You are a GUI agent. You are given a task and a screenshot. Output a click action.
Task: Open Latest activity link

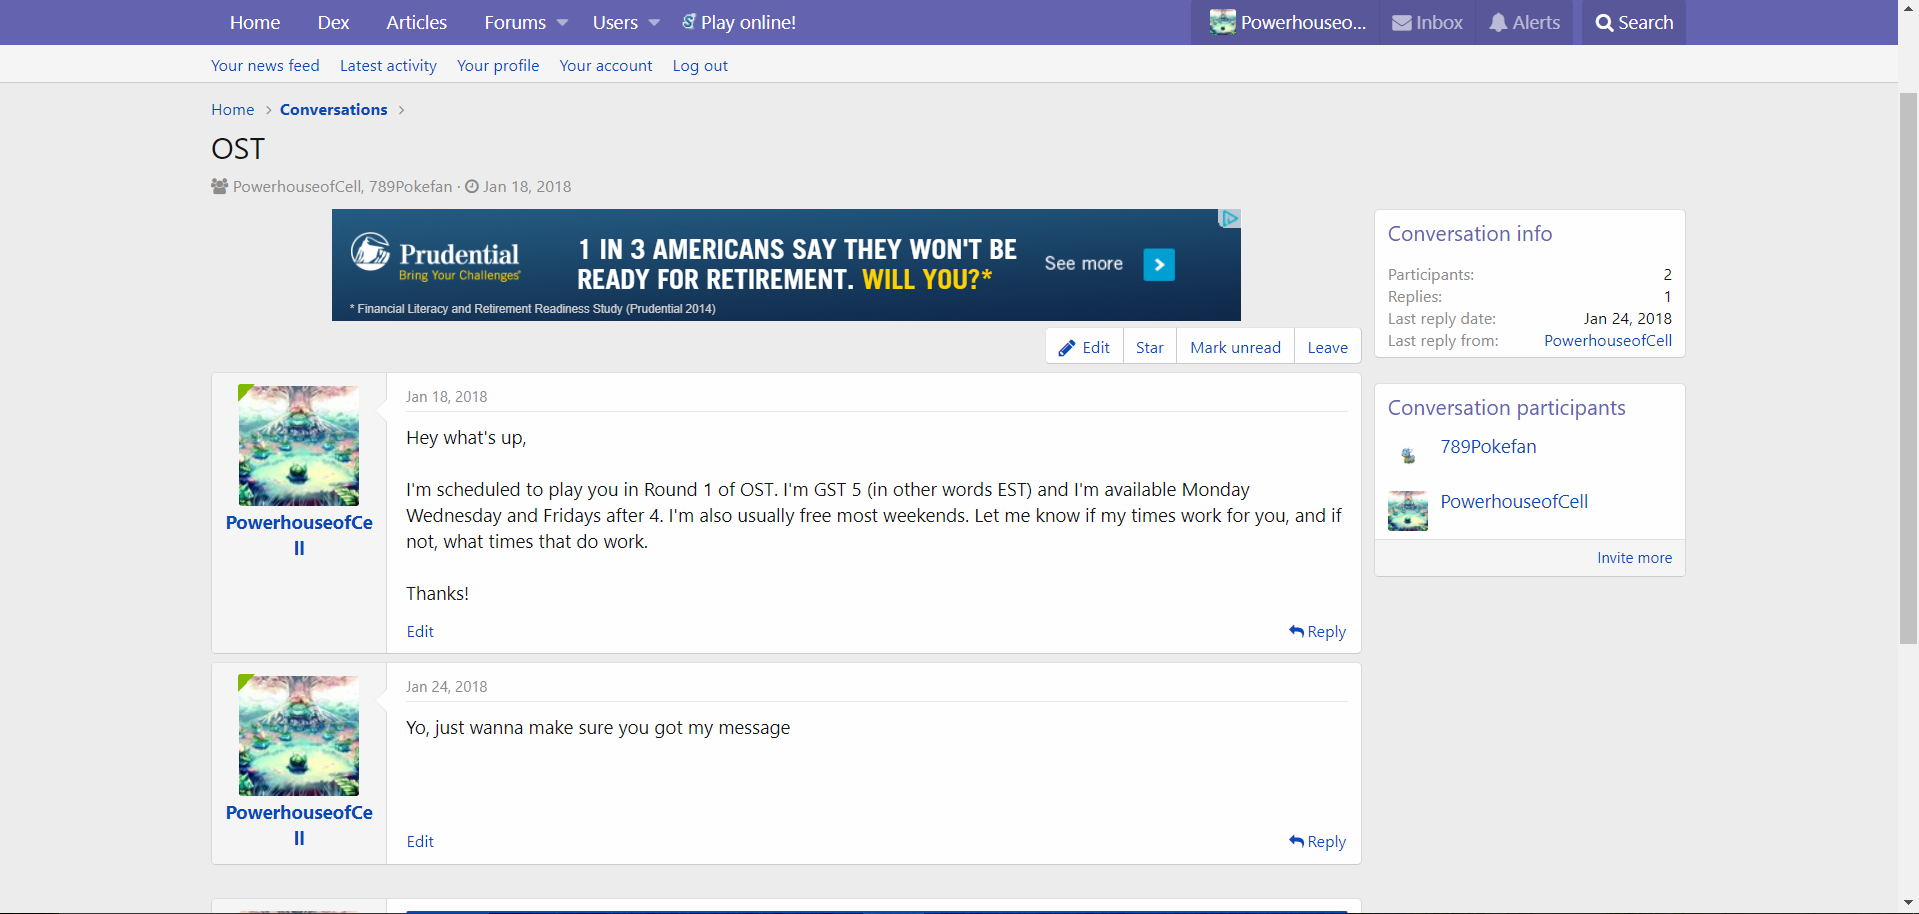click(388, 66)
